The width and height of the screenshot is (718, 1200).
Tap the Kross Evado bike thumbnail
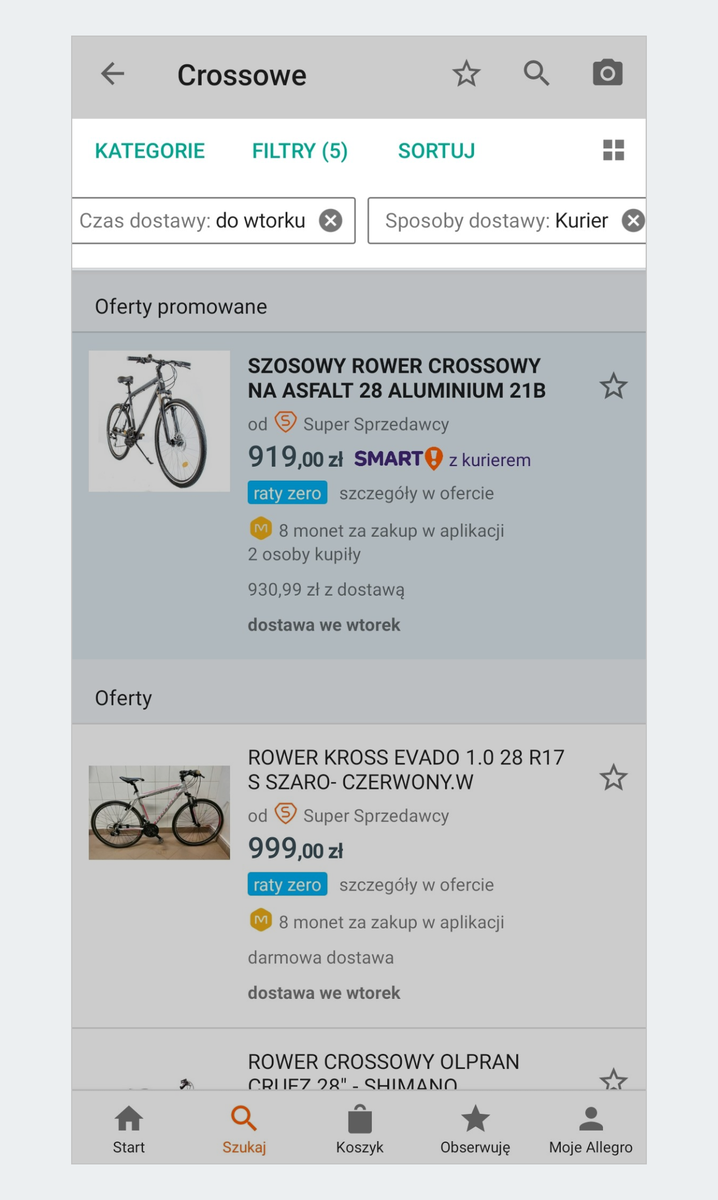159,813
